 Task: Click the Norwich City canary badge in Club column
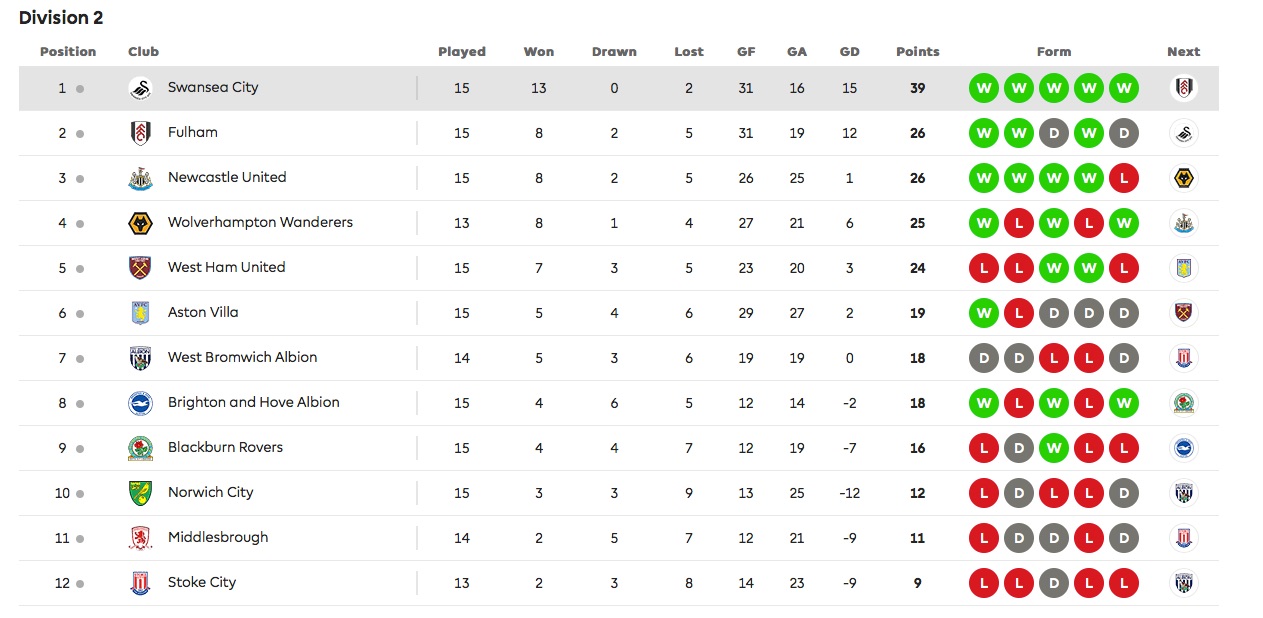[x=140, y=494]
